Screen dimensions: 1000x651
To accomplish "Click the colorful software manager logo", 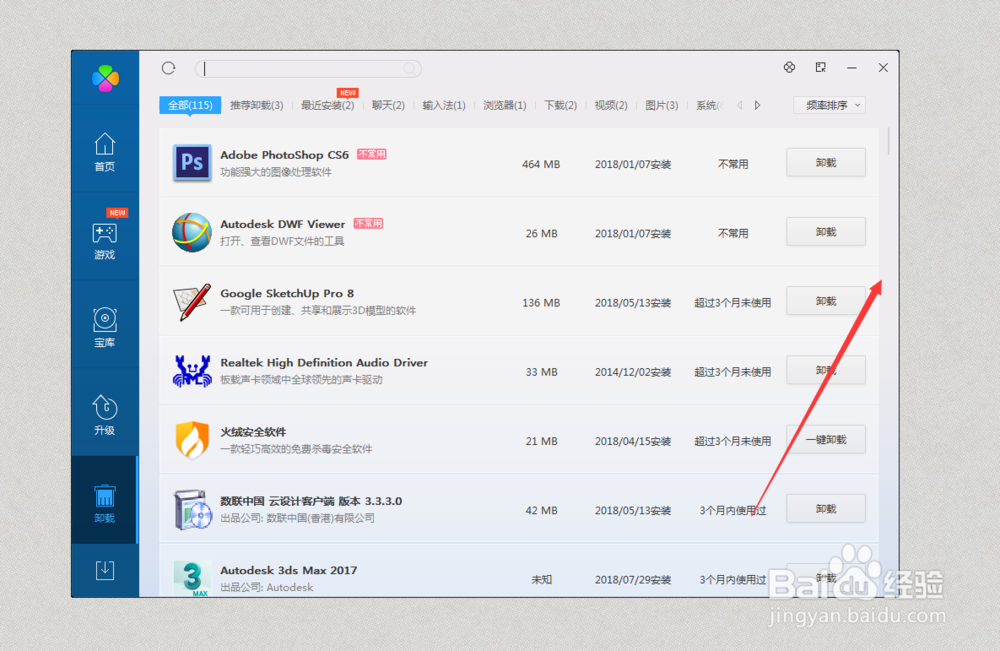I will [x=105, y=78].
